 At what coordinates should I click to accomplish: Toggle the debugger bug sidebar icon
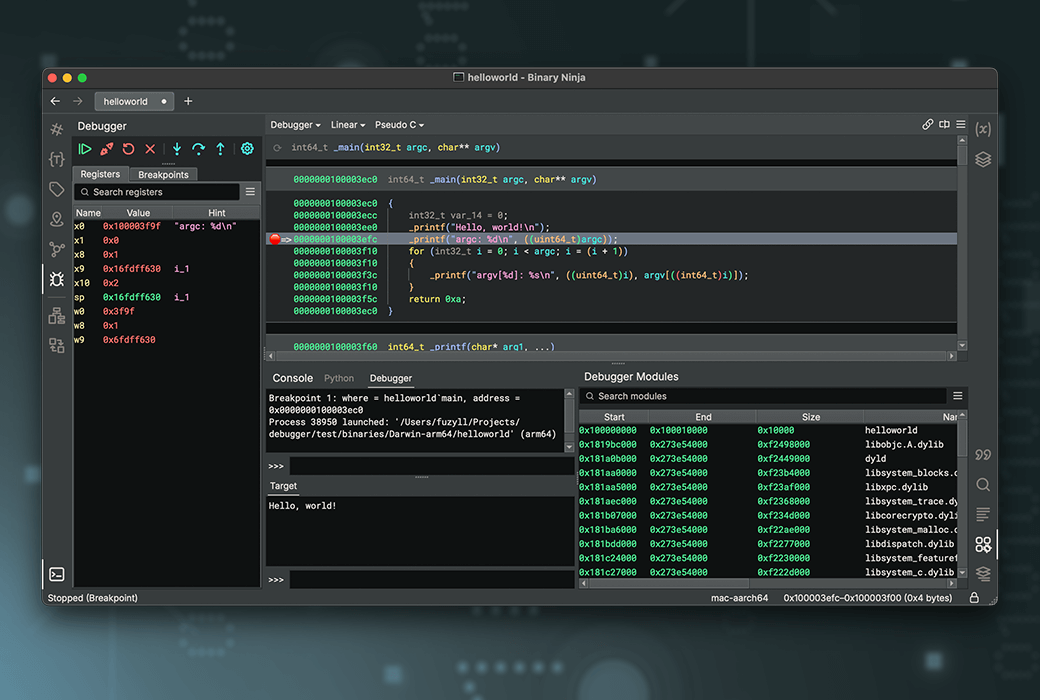click(57, 280)
